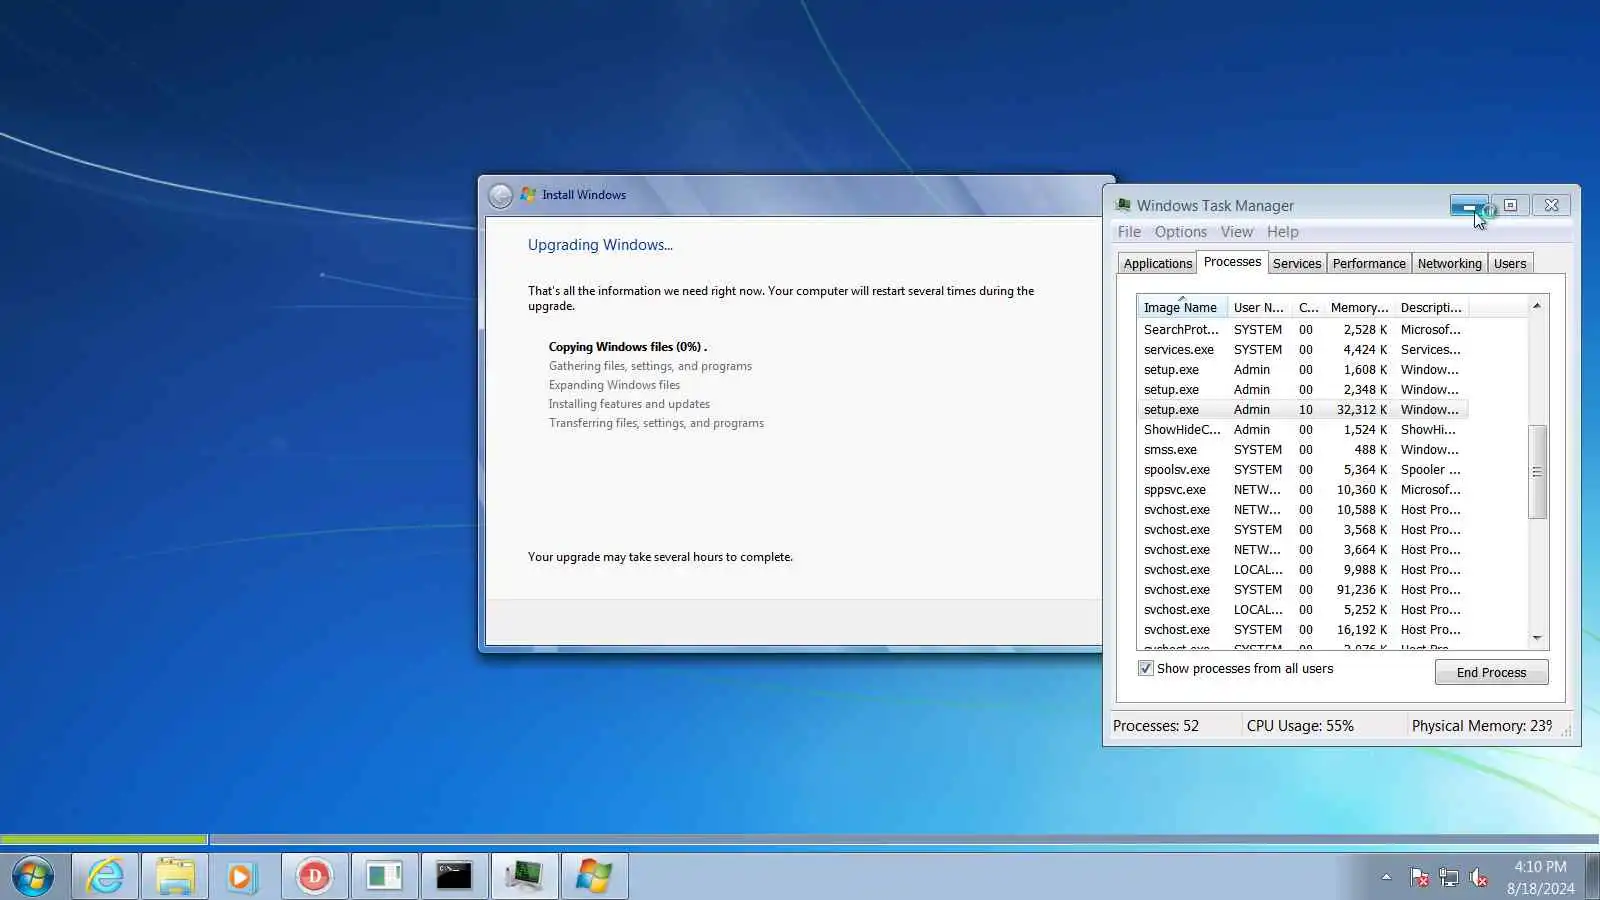This screenshot has height=900, width=1600.
Task: Click the Physical Memory status bar entry
Action: 1482,726
